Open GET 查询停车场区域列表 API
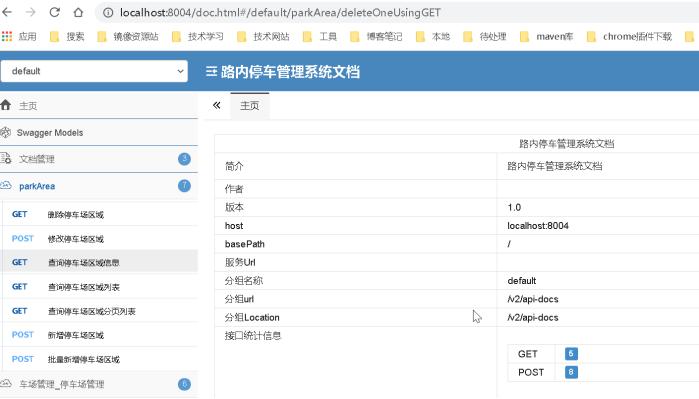This screenshot has height=399, width=699. pyautogui.click(x=100, y=287)
